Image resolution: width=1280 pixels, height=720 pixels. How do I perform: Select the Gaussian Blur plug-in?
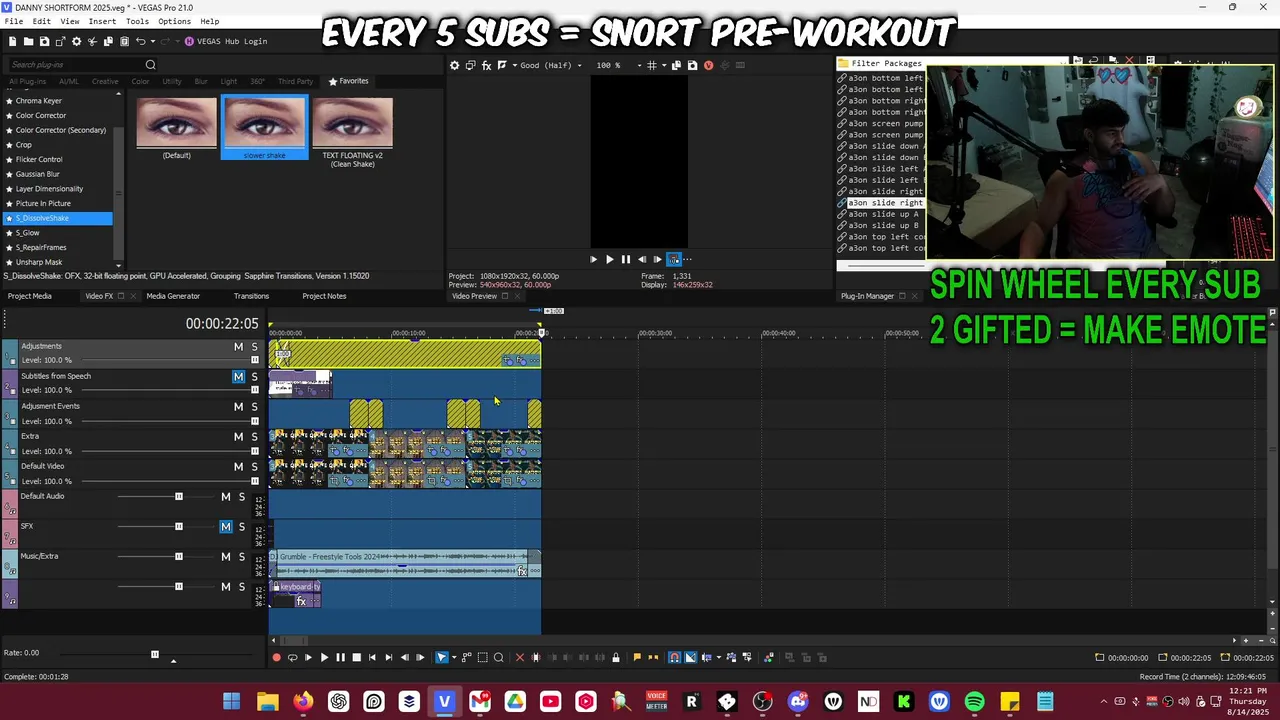[38, 174]
